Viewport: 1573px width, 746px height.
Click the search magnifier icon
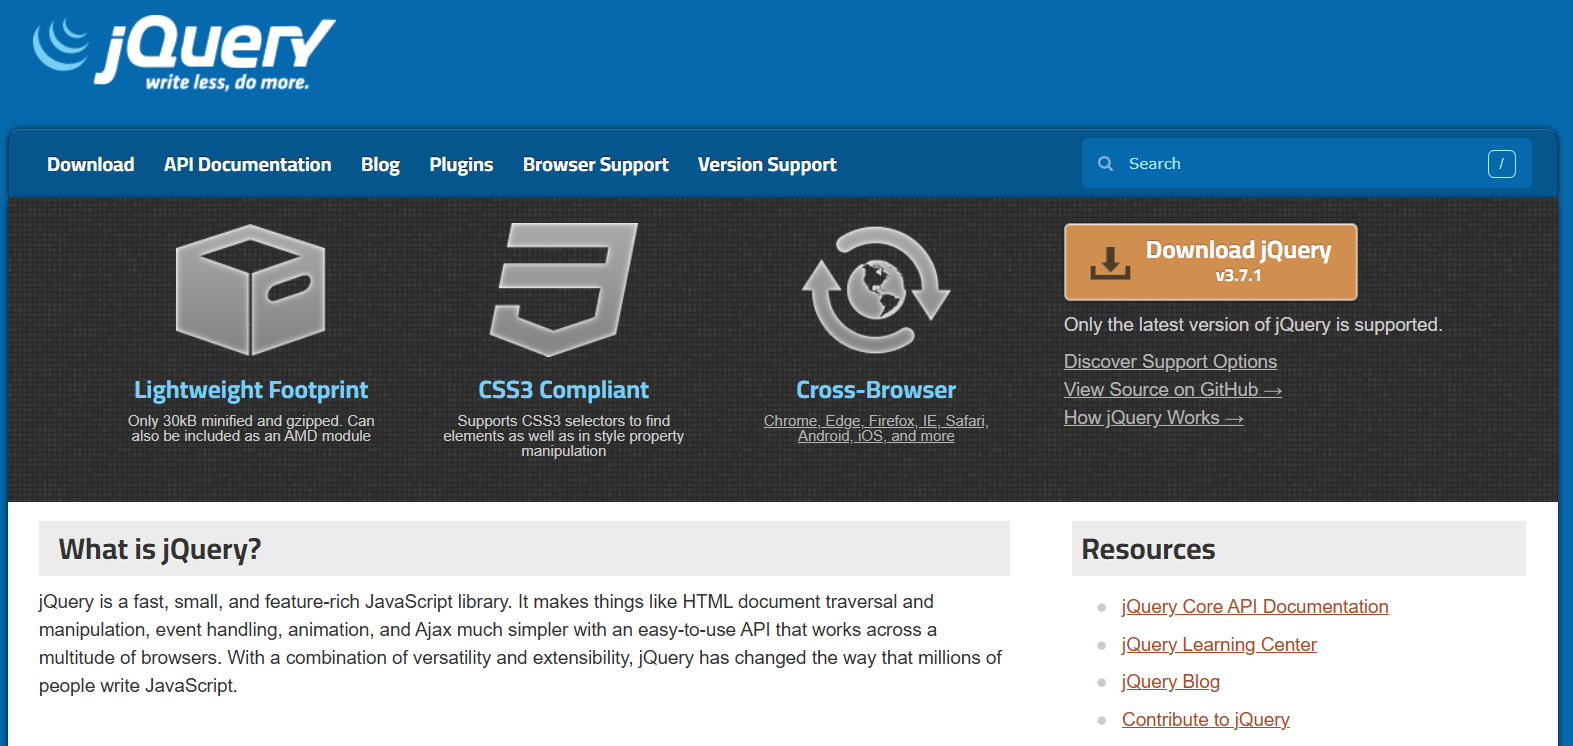(x=1105, y=164)
